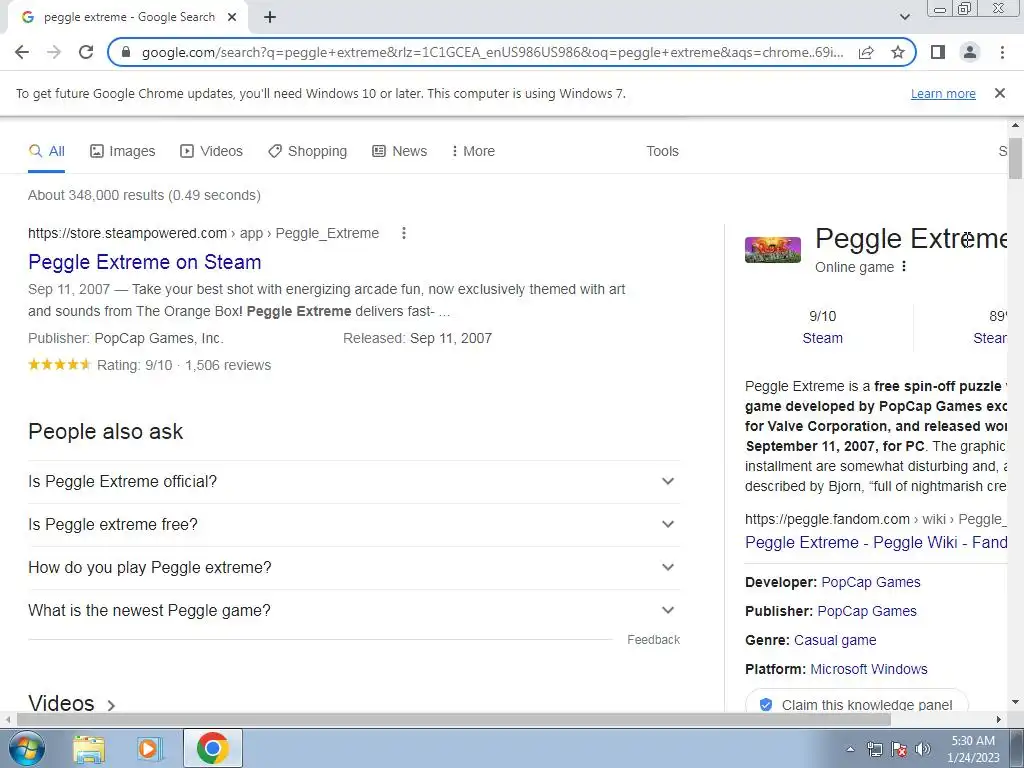Viewport: 1024px width, 768px height.
Task: Open the Chrome three-dot menu
Action: [x=1002, y=52]
